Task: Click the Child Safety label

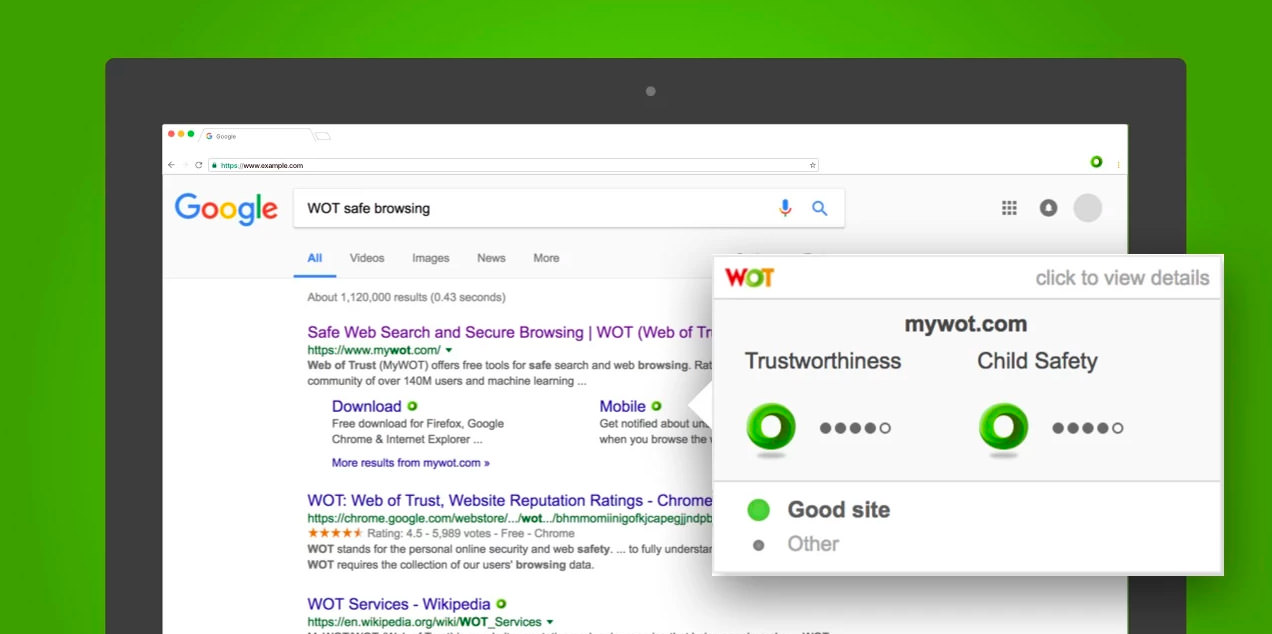Action: coord(1037,361)
